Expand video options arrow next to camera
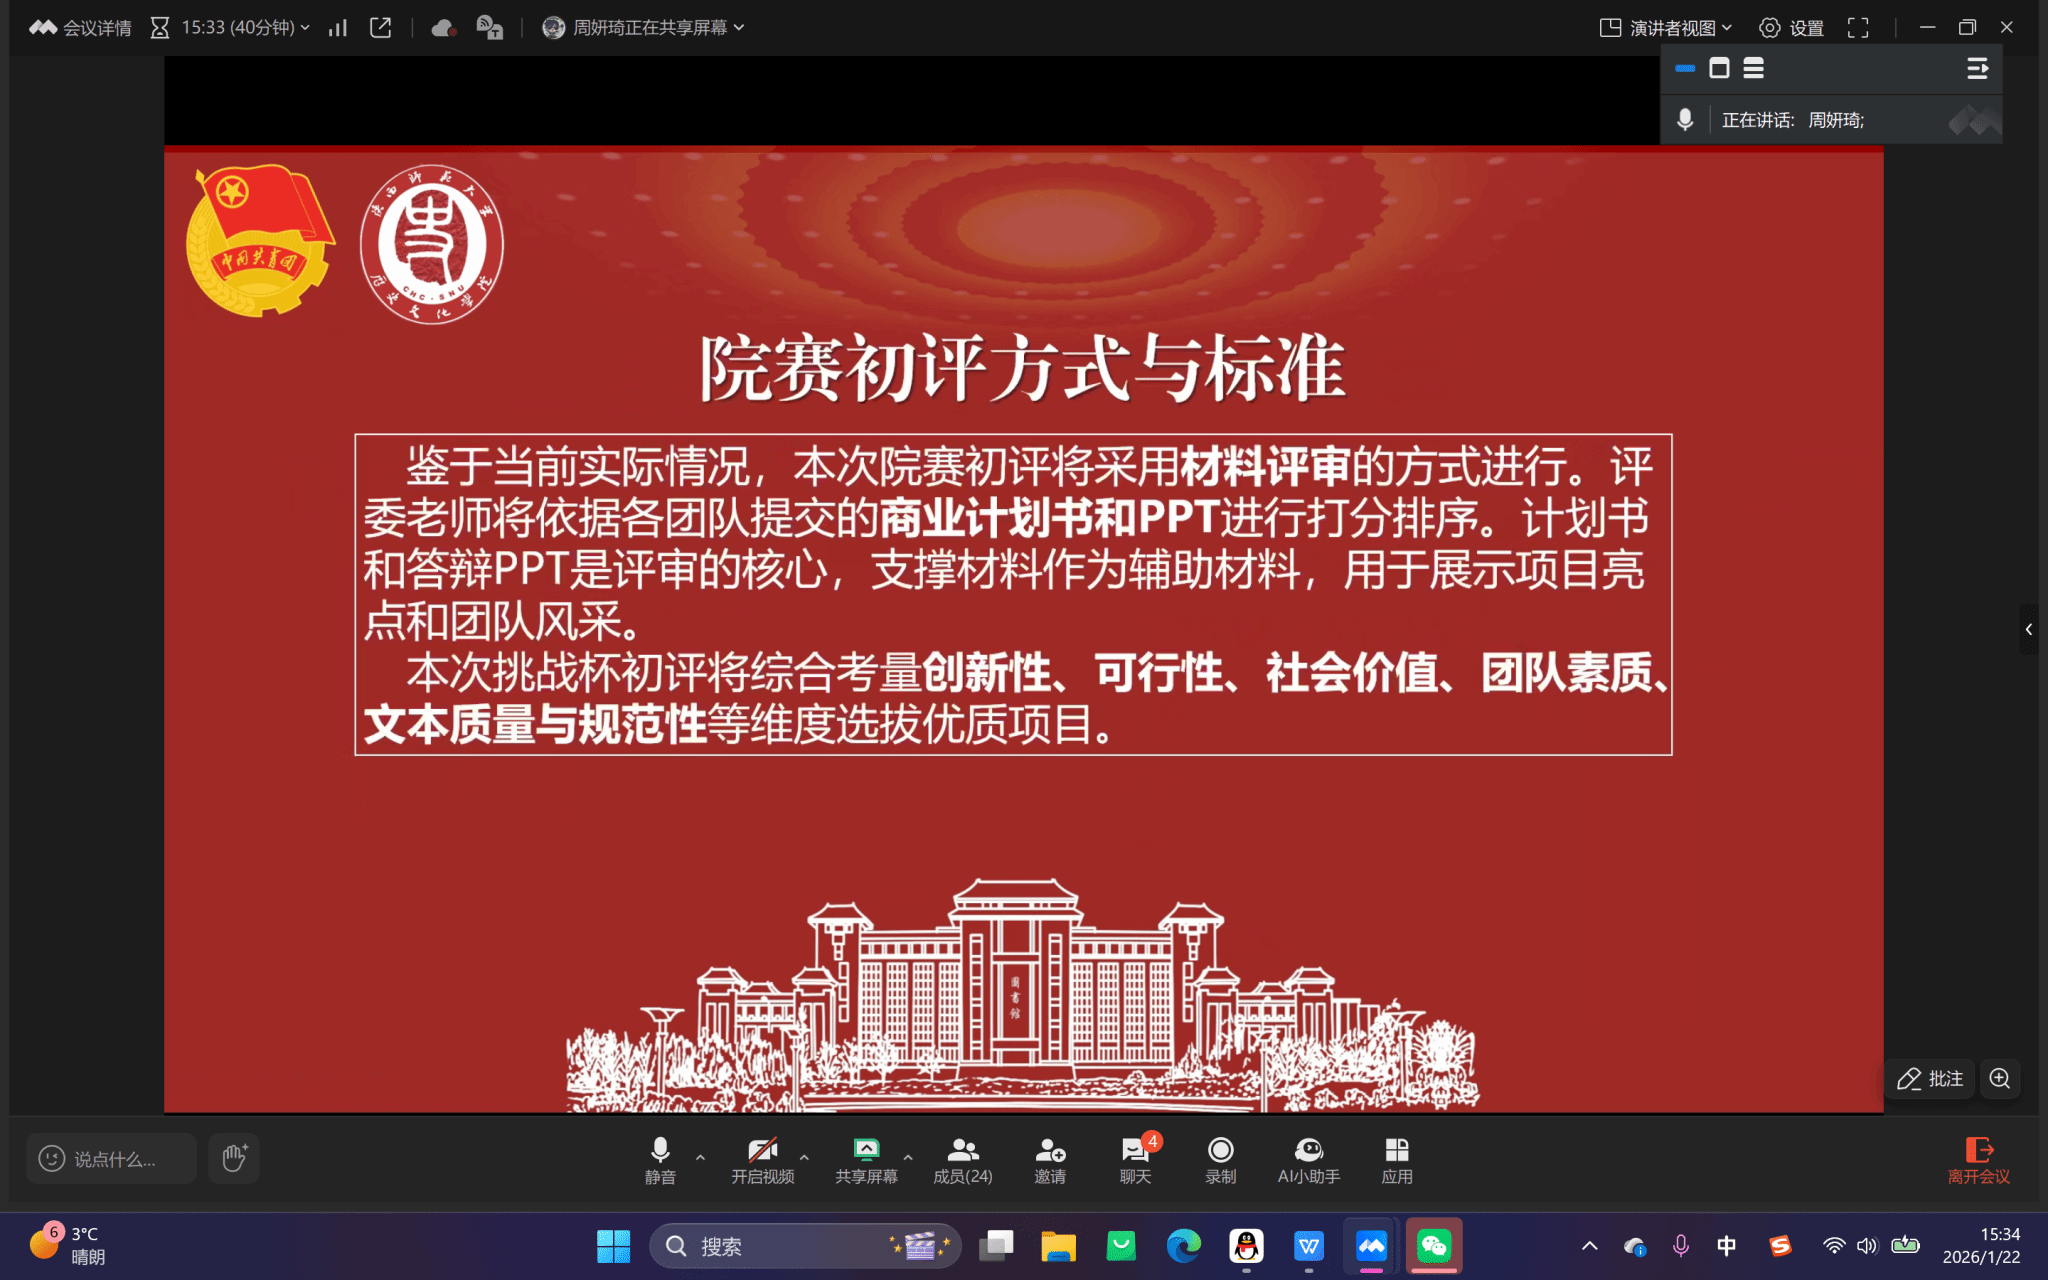The image size is (2048, 1280). point(804,1157)
